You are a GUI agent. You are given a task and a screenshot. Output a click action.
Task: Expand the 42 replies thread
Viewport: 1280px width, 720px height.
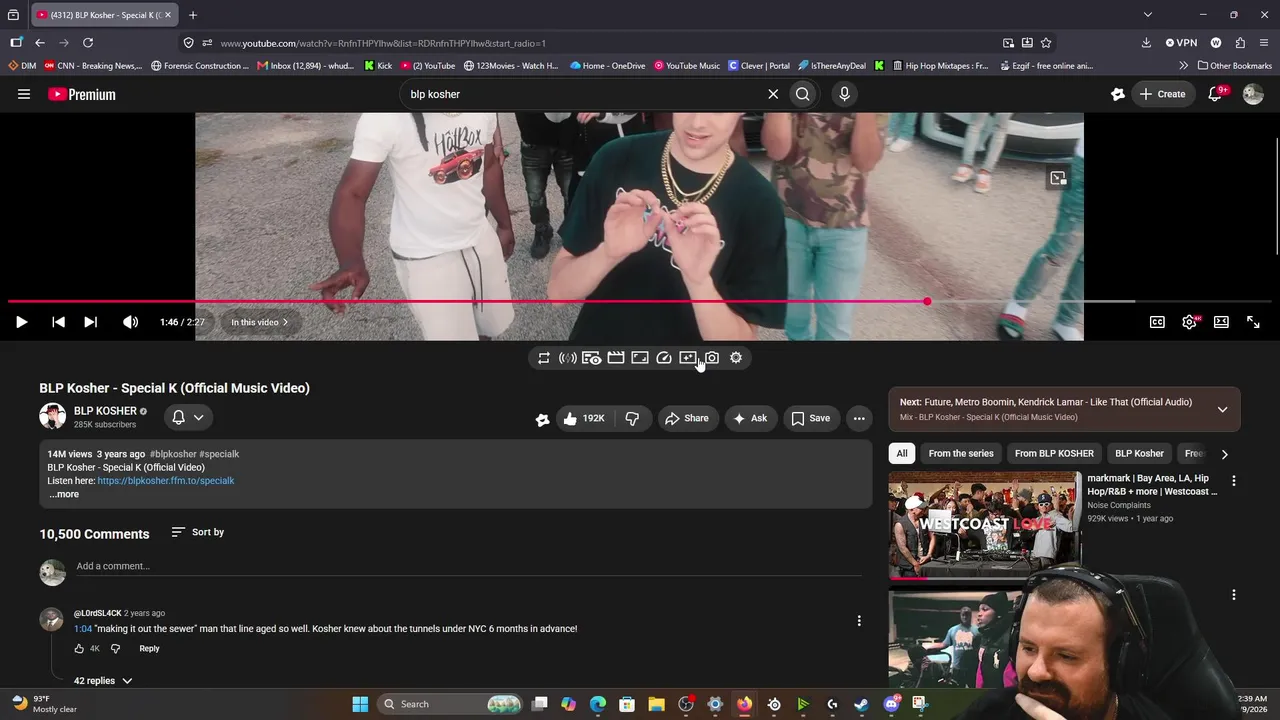pos(103,681)
